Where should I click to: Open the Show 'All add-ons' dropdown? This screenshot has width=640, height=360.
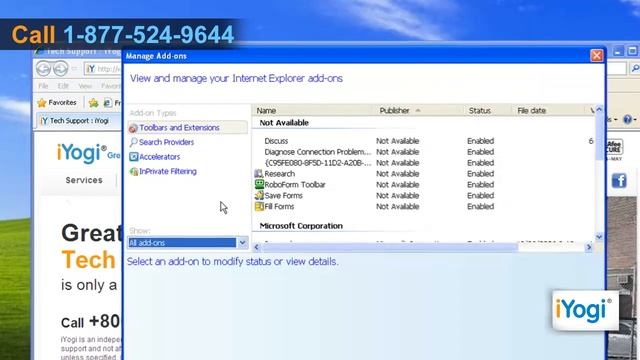coord(242,243)
